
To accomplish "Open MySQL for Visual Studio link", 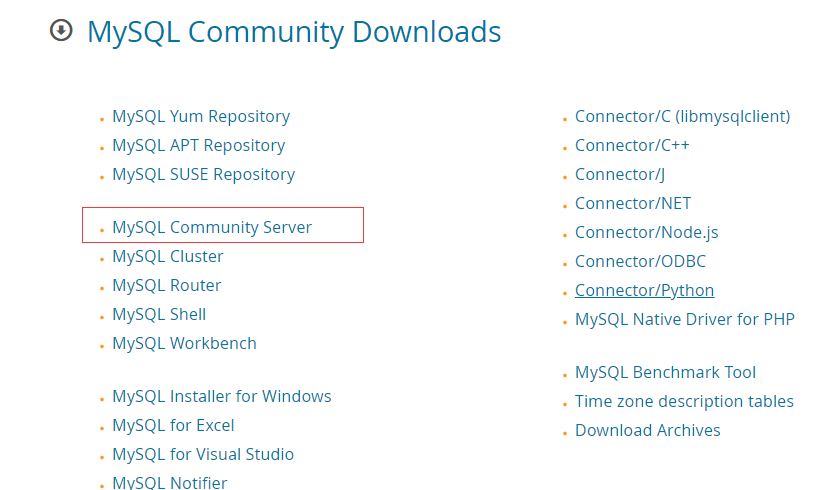I will (x=203, y=454).
